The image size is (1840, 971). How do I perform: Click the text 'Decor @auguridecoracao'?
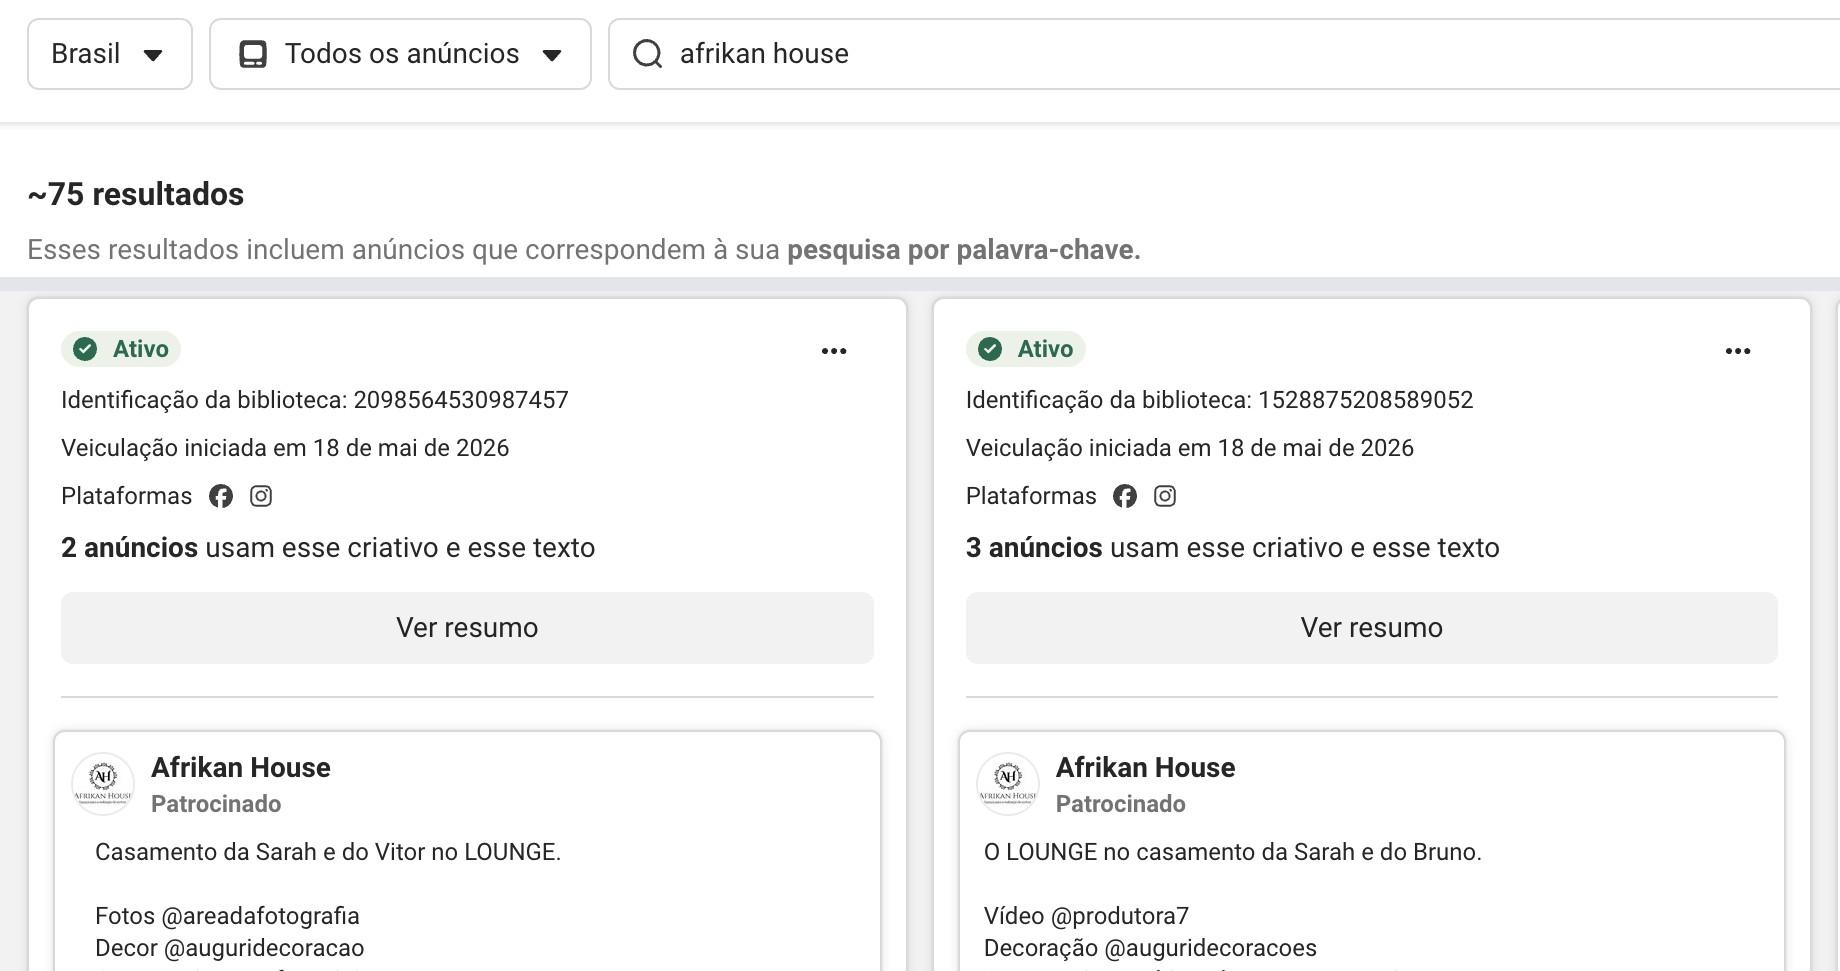(x=230, y=948)
